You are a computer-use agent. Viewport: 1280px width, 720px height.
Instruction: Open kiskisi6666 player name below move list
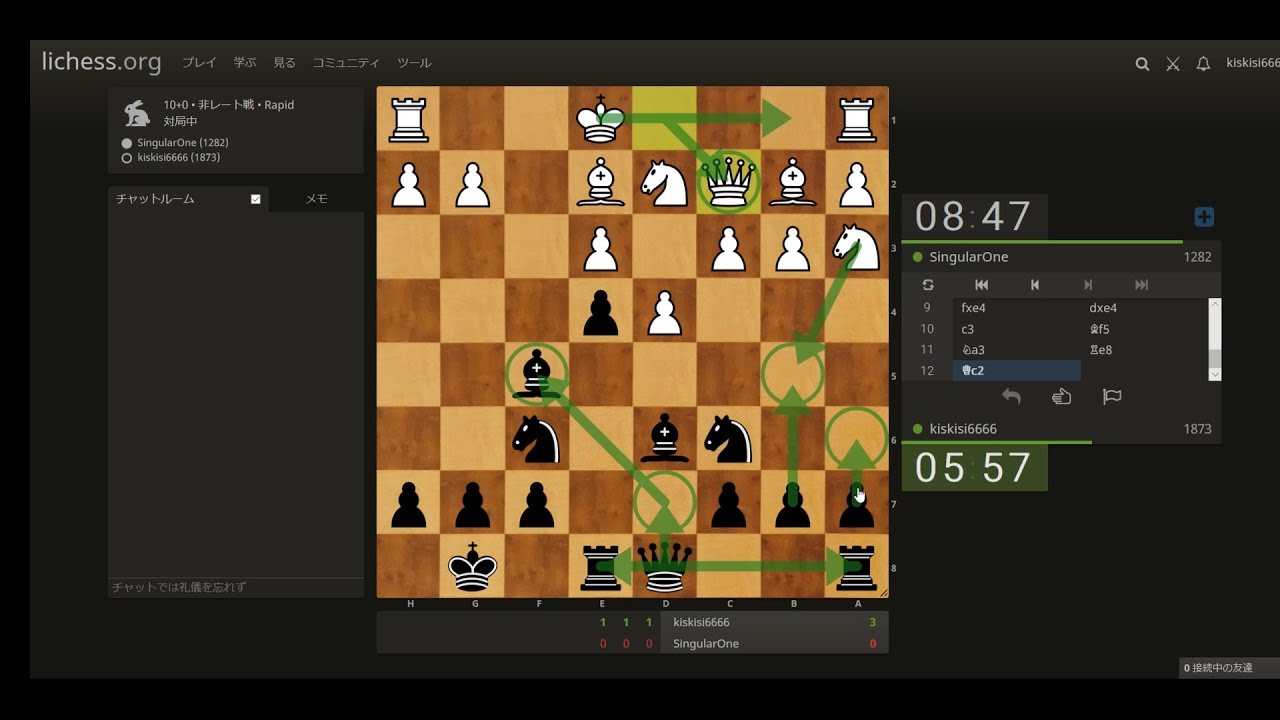[963, 429]
